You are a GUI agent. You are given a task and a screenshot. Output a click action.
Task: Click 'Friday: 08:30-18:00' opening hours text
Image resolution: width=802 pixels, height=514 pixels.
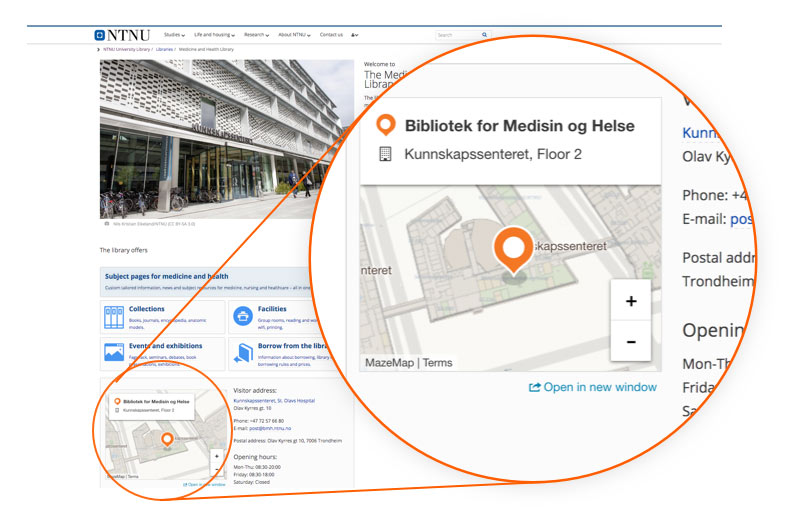pos(254,475)
